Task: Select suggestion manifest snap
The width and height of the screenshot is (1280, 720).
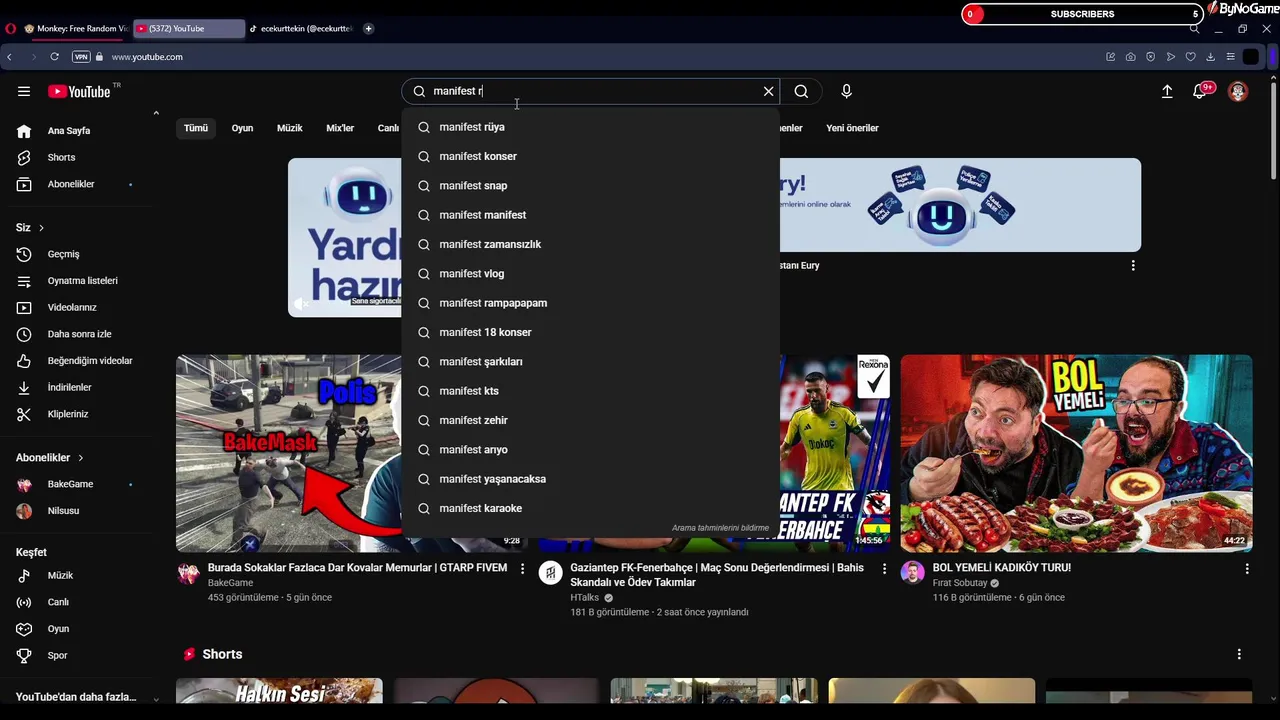Action: (x=590, y=186)
